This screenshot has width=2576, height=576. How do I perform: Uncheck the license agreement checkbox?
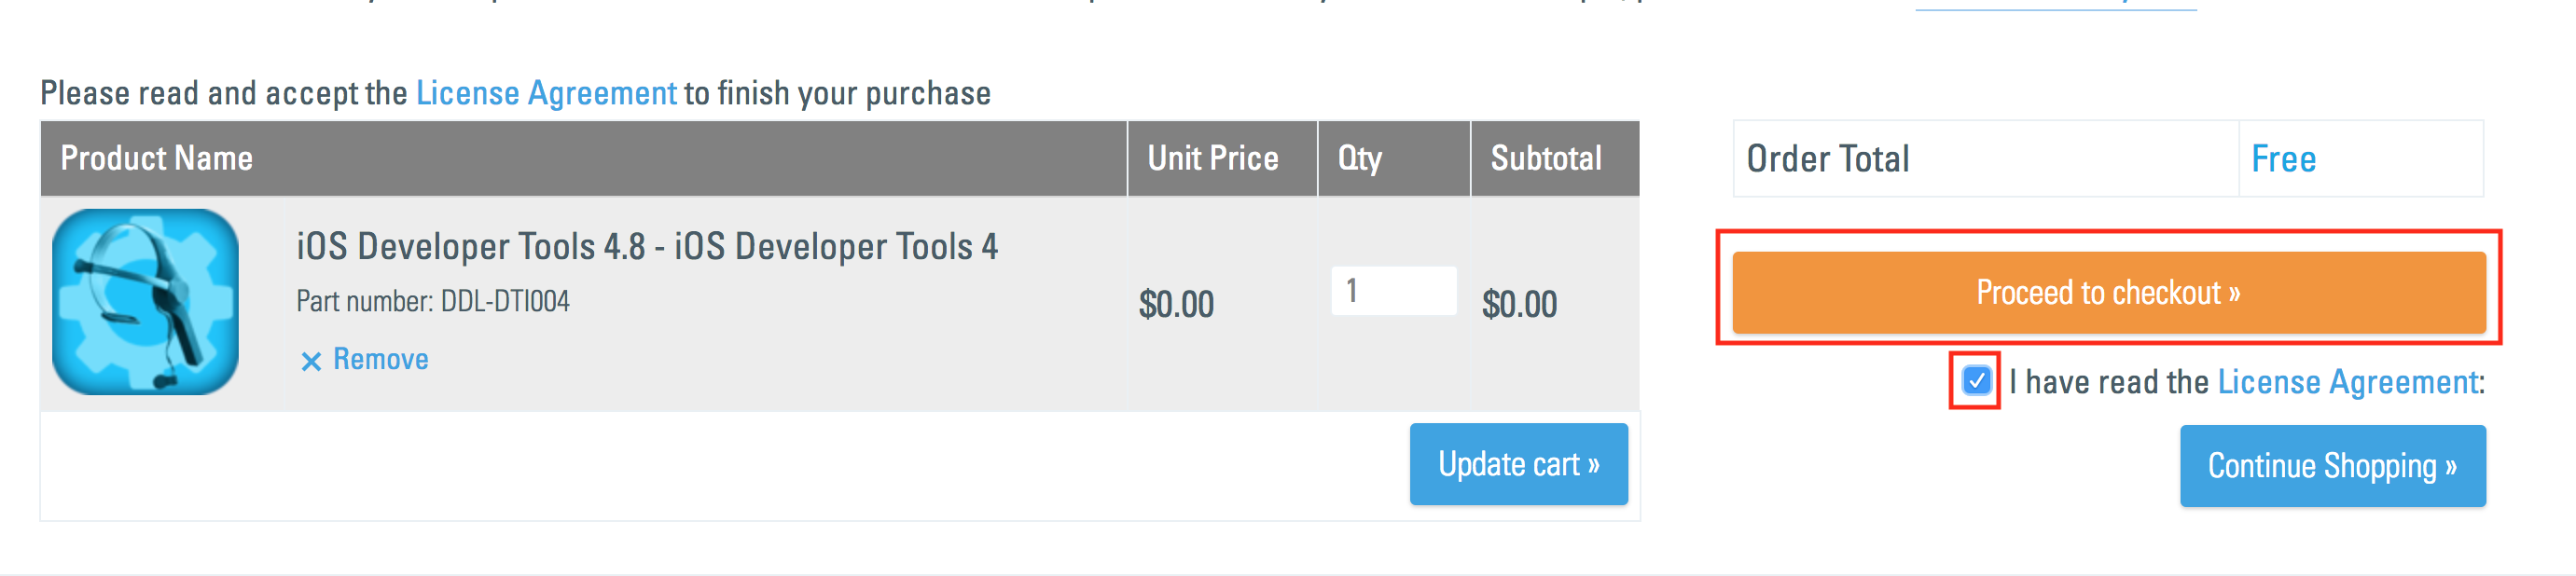(1975, 381)
